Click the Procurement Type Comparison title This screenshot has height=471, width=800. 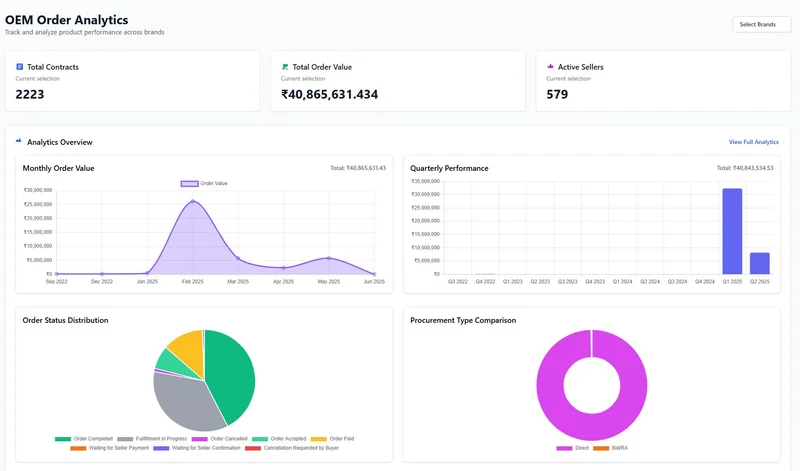463,320
